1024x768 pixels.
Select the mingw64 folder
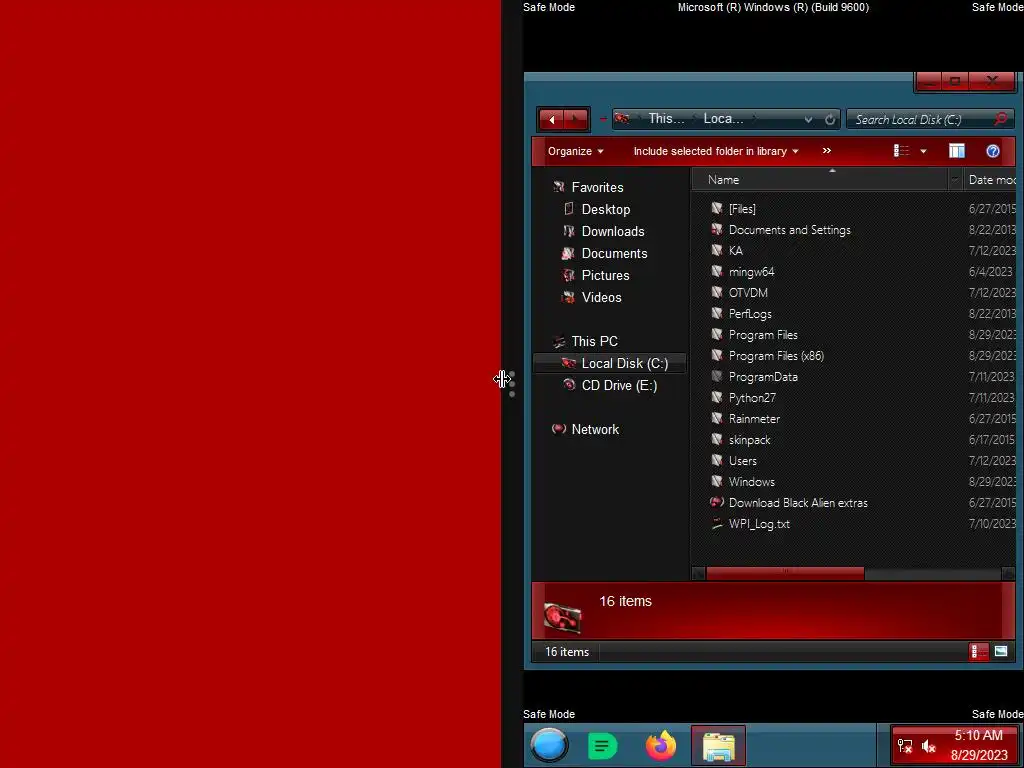[751, 272]
